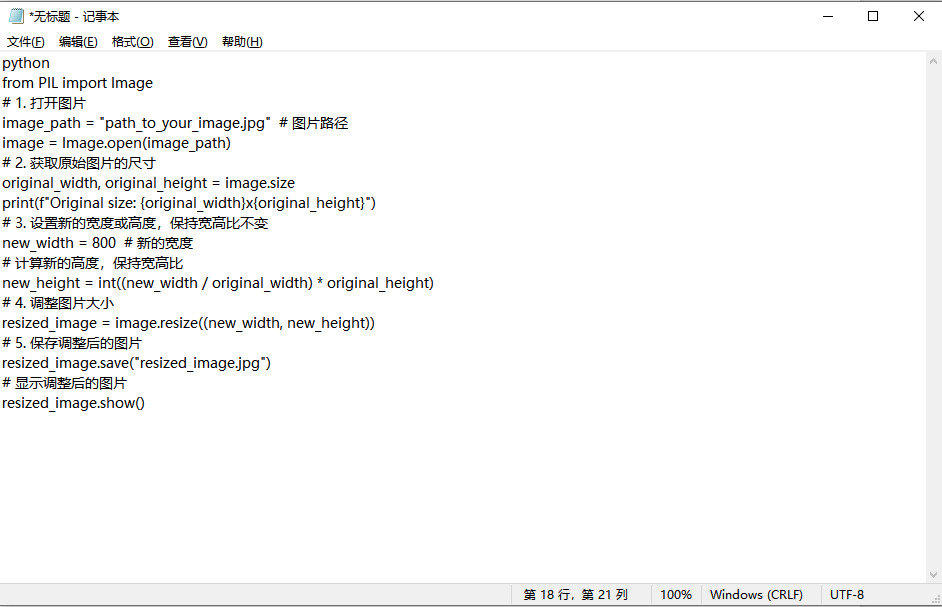Open the 查看(V) menu
This screenshot has height=607, width=942.
point(187,41)
